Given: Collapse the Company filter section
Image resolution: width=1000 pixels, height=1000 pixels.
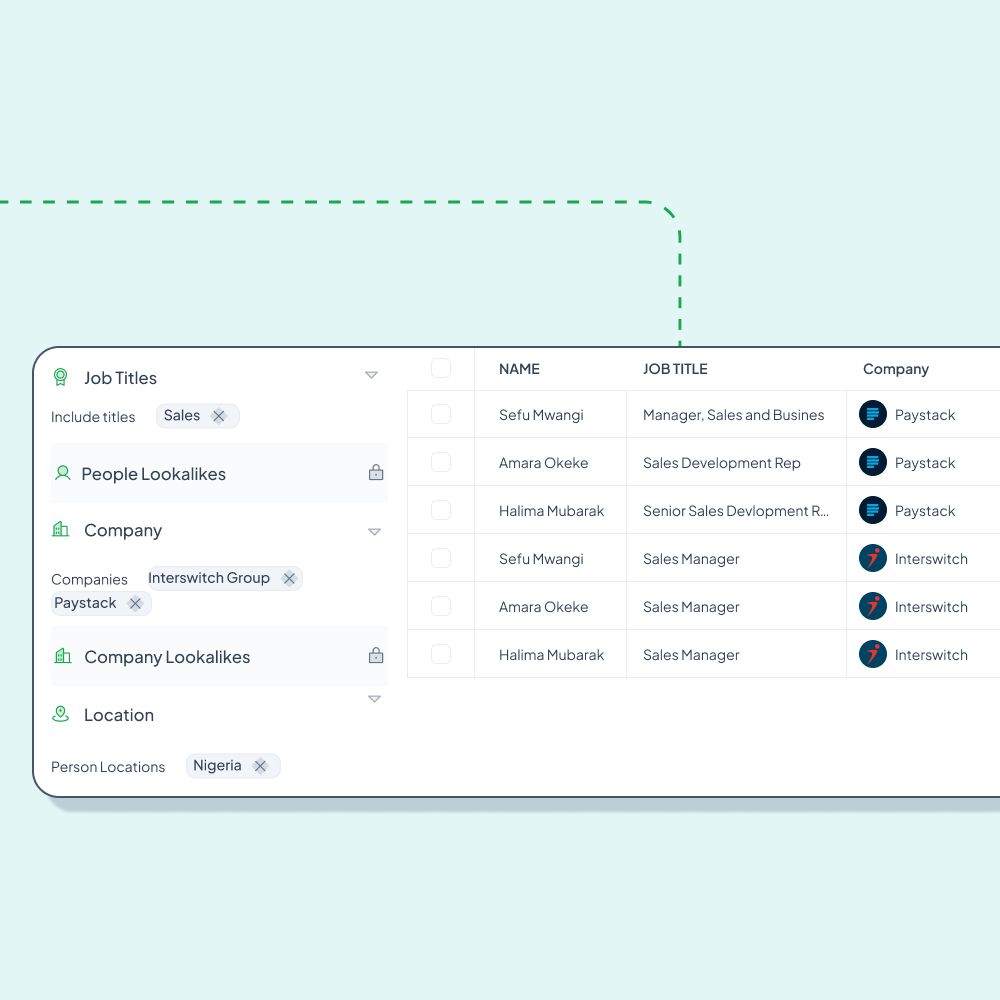Looking at the screenshot, I should [x=374, y=532].
